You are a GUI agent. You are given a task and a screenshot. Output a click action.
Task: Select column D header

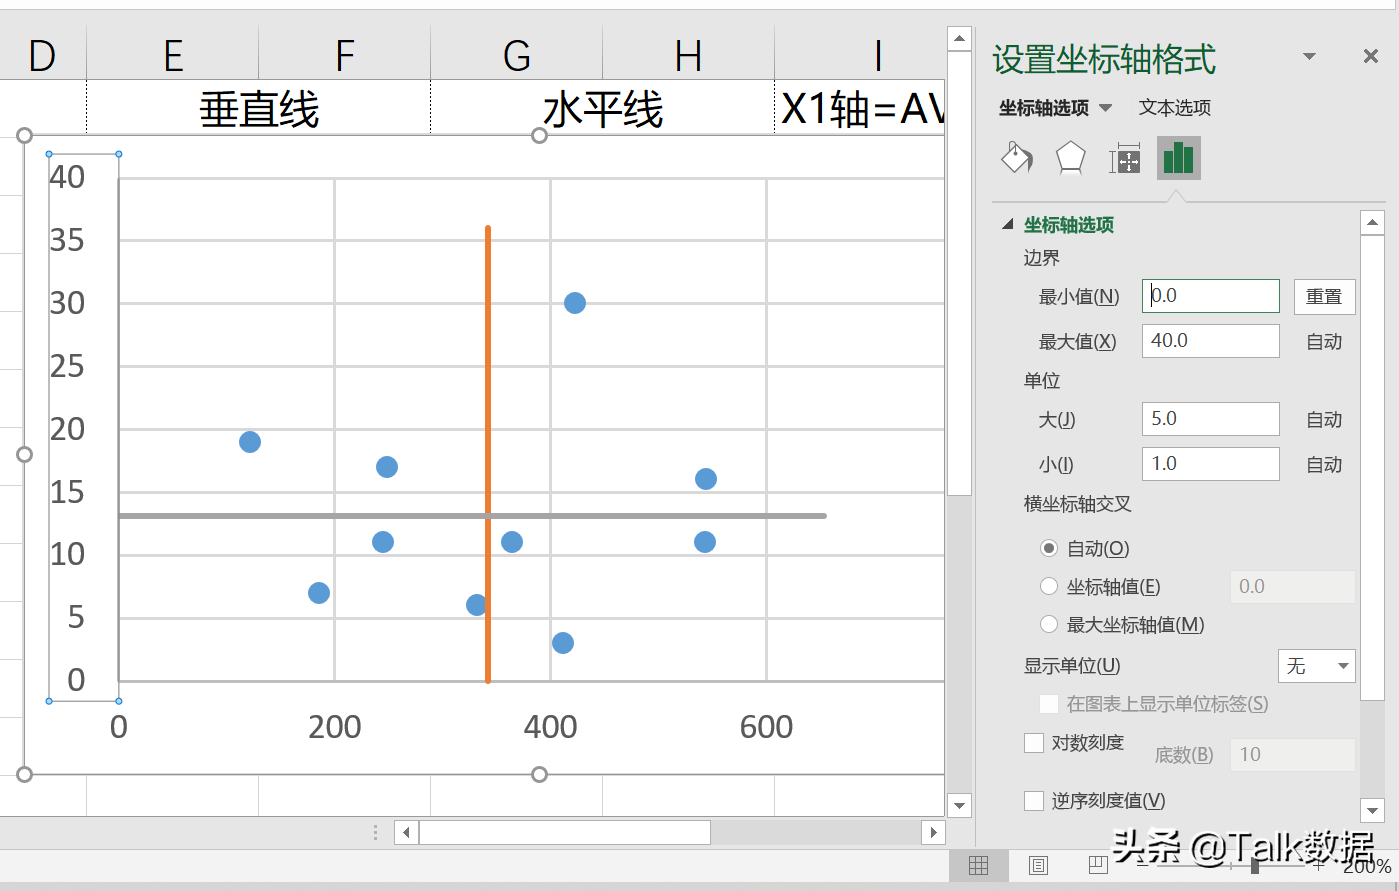pyautogui.click(x=43, y=55)
